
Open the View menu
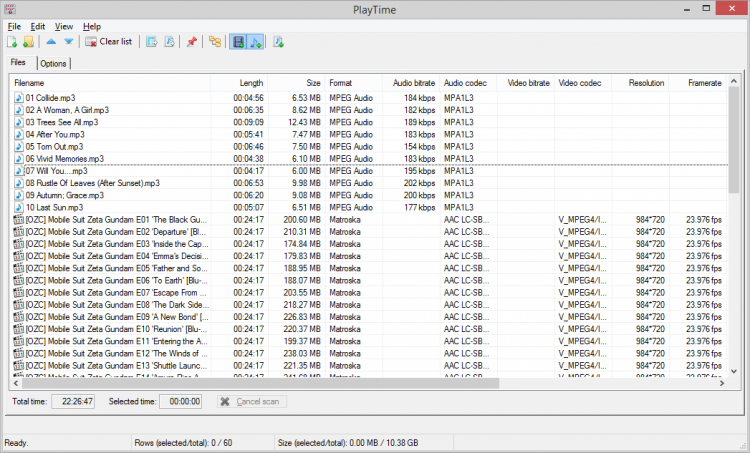(x=64, y=27)
